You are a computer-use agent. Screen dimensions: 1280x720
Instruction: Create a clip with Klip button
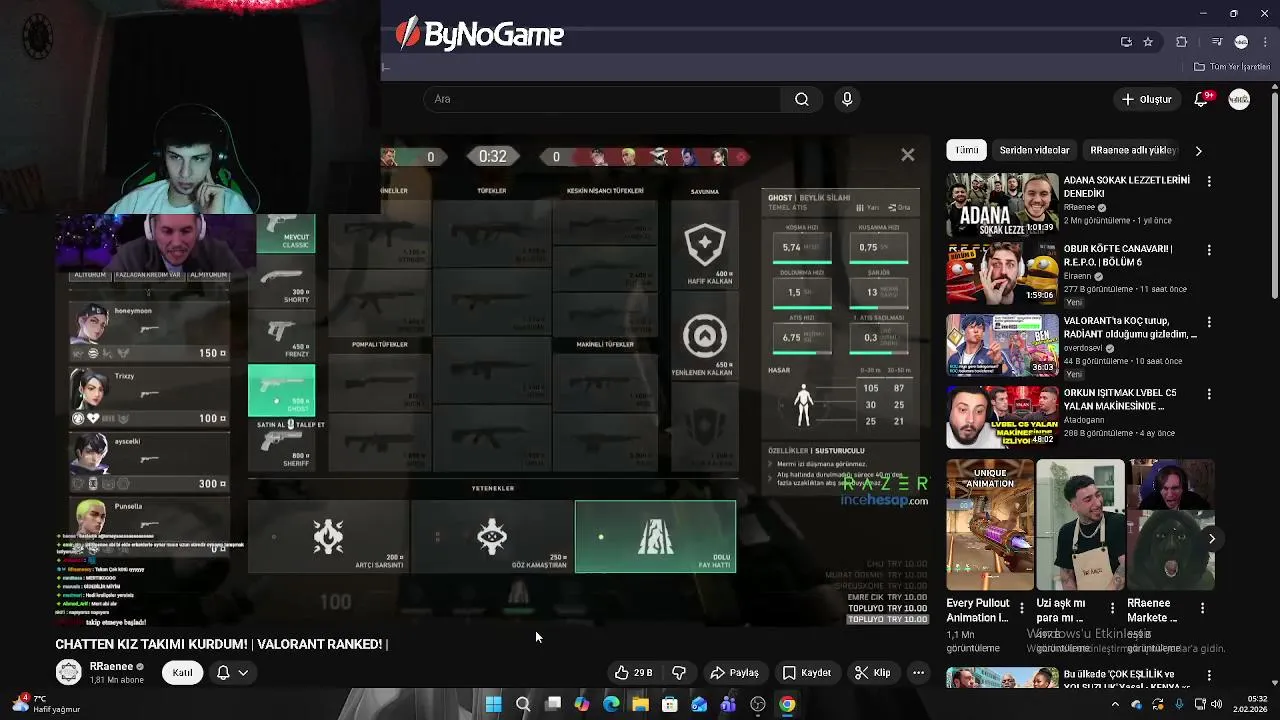click(873, 673)
